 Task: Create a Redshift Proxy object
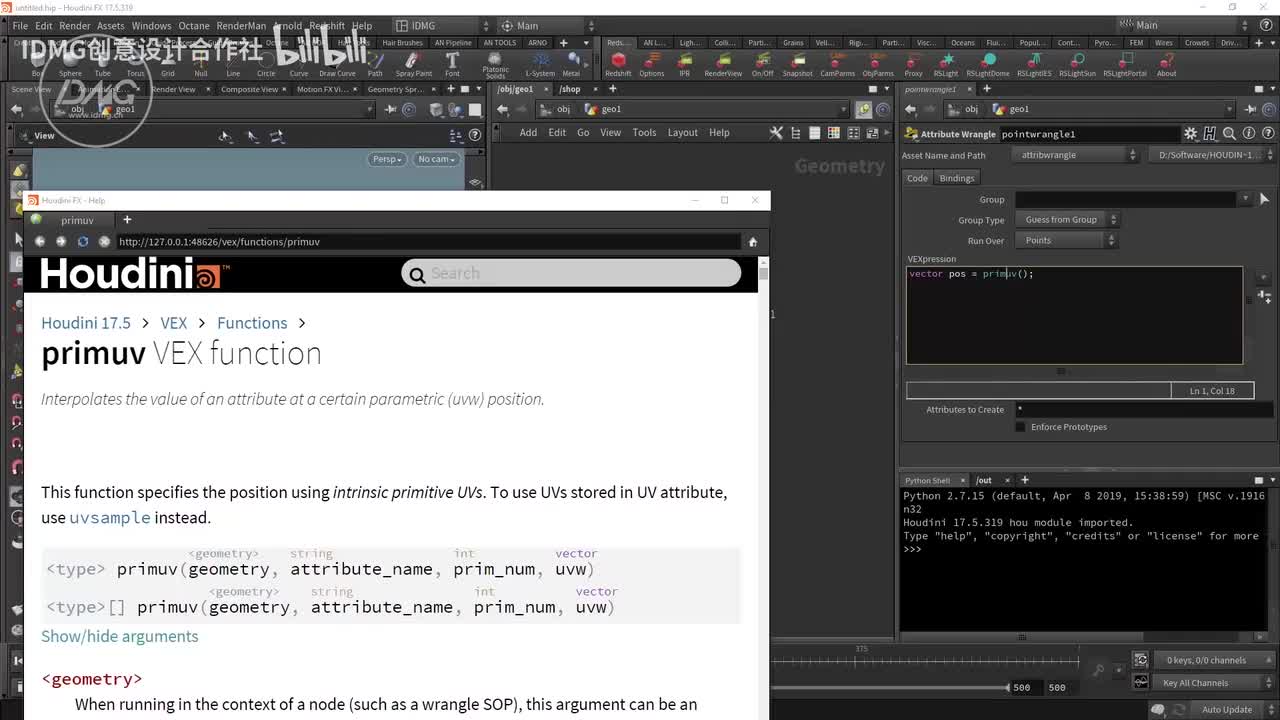(913, 65)
